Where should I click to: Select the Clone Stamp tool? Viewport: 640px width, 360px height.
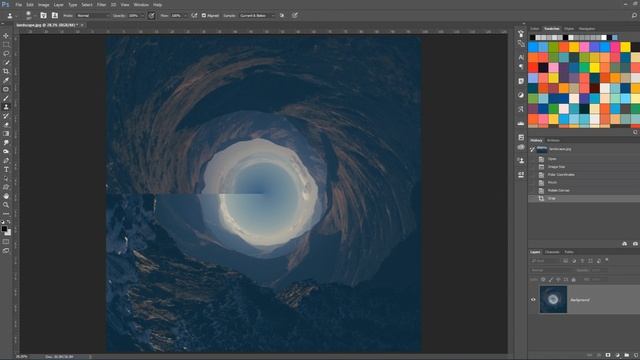tap(6, 107)
